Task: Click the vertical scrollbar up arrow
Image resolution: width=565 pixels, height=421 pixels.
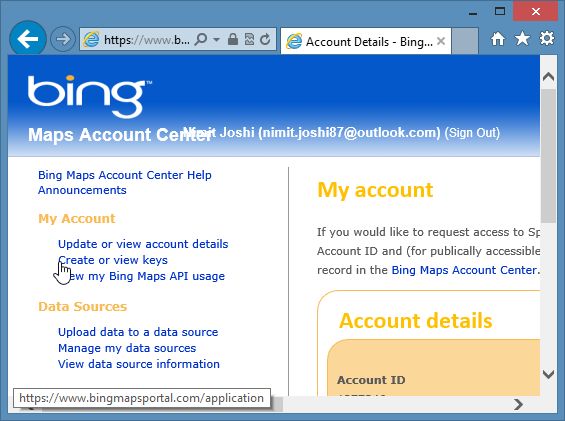Action: coord(548,77)
